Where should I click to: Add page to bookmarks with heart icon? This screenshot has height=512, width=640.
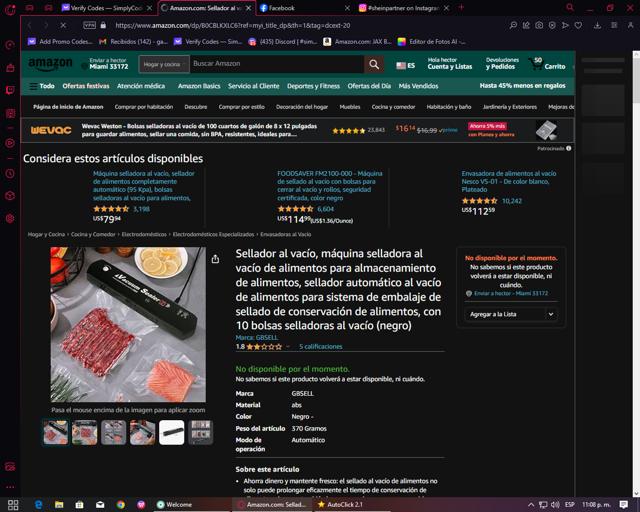click(x=578, y=25)
